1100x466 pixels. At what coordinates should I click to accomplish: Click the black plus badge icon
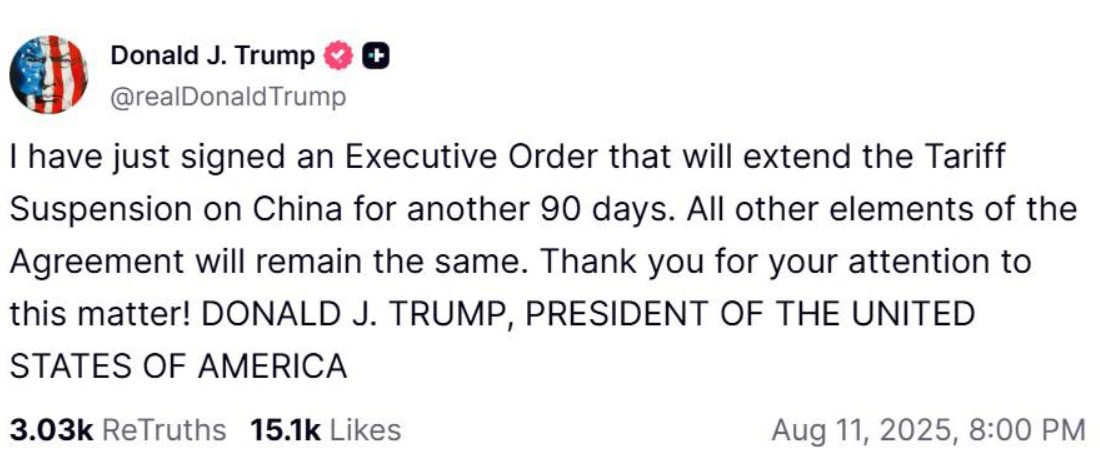tap(375, 57)
